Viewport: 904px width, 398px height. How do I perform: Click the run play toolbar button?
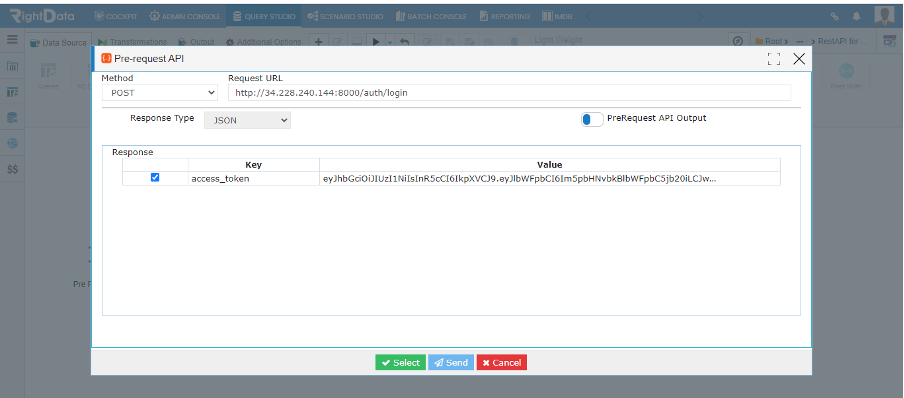click(376, 42)
